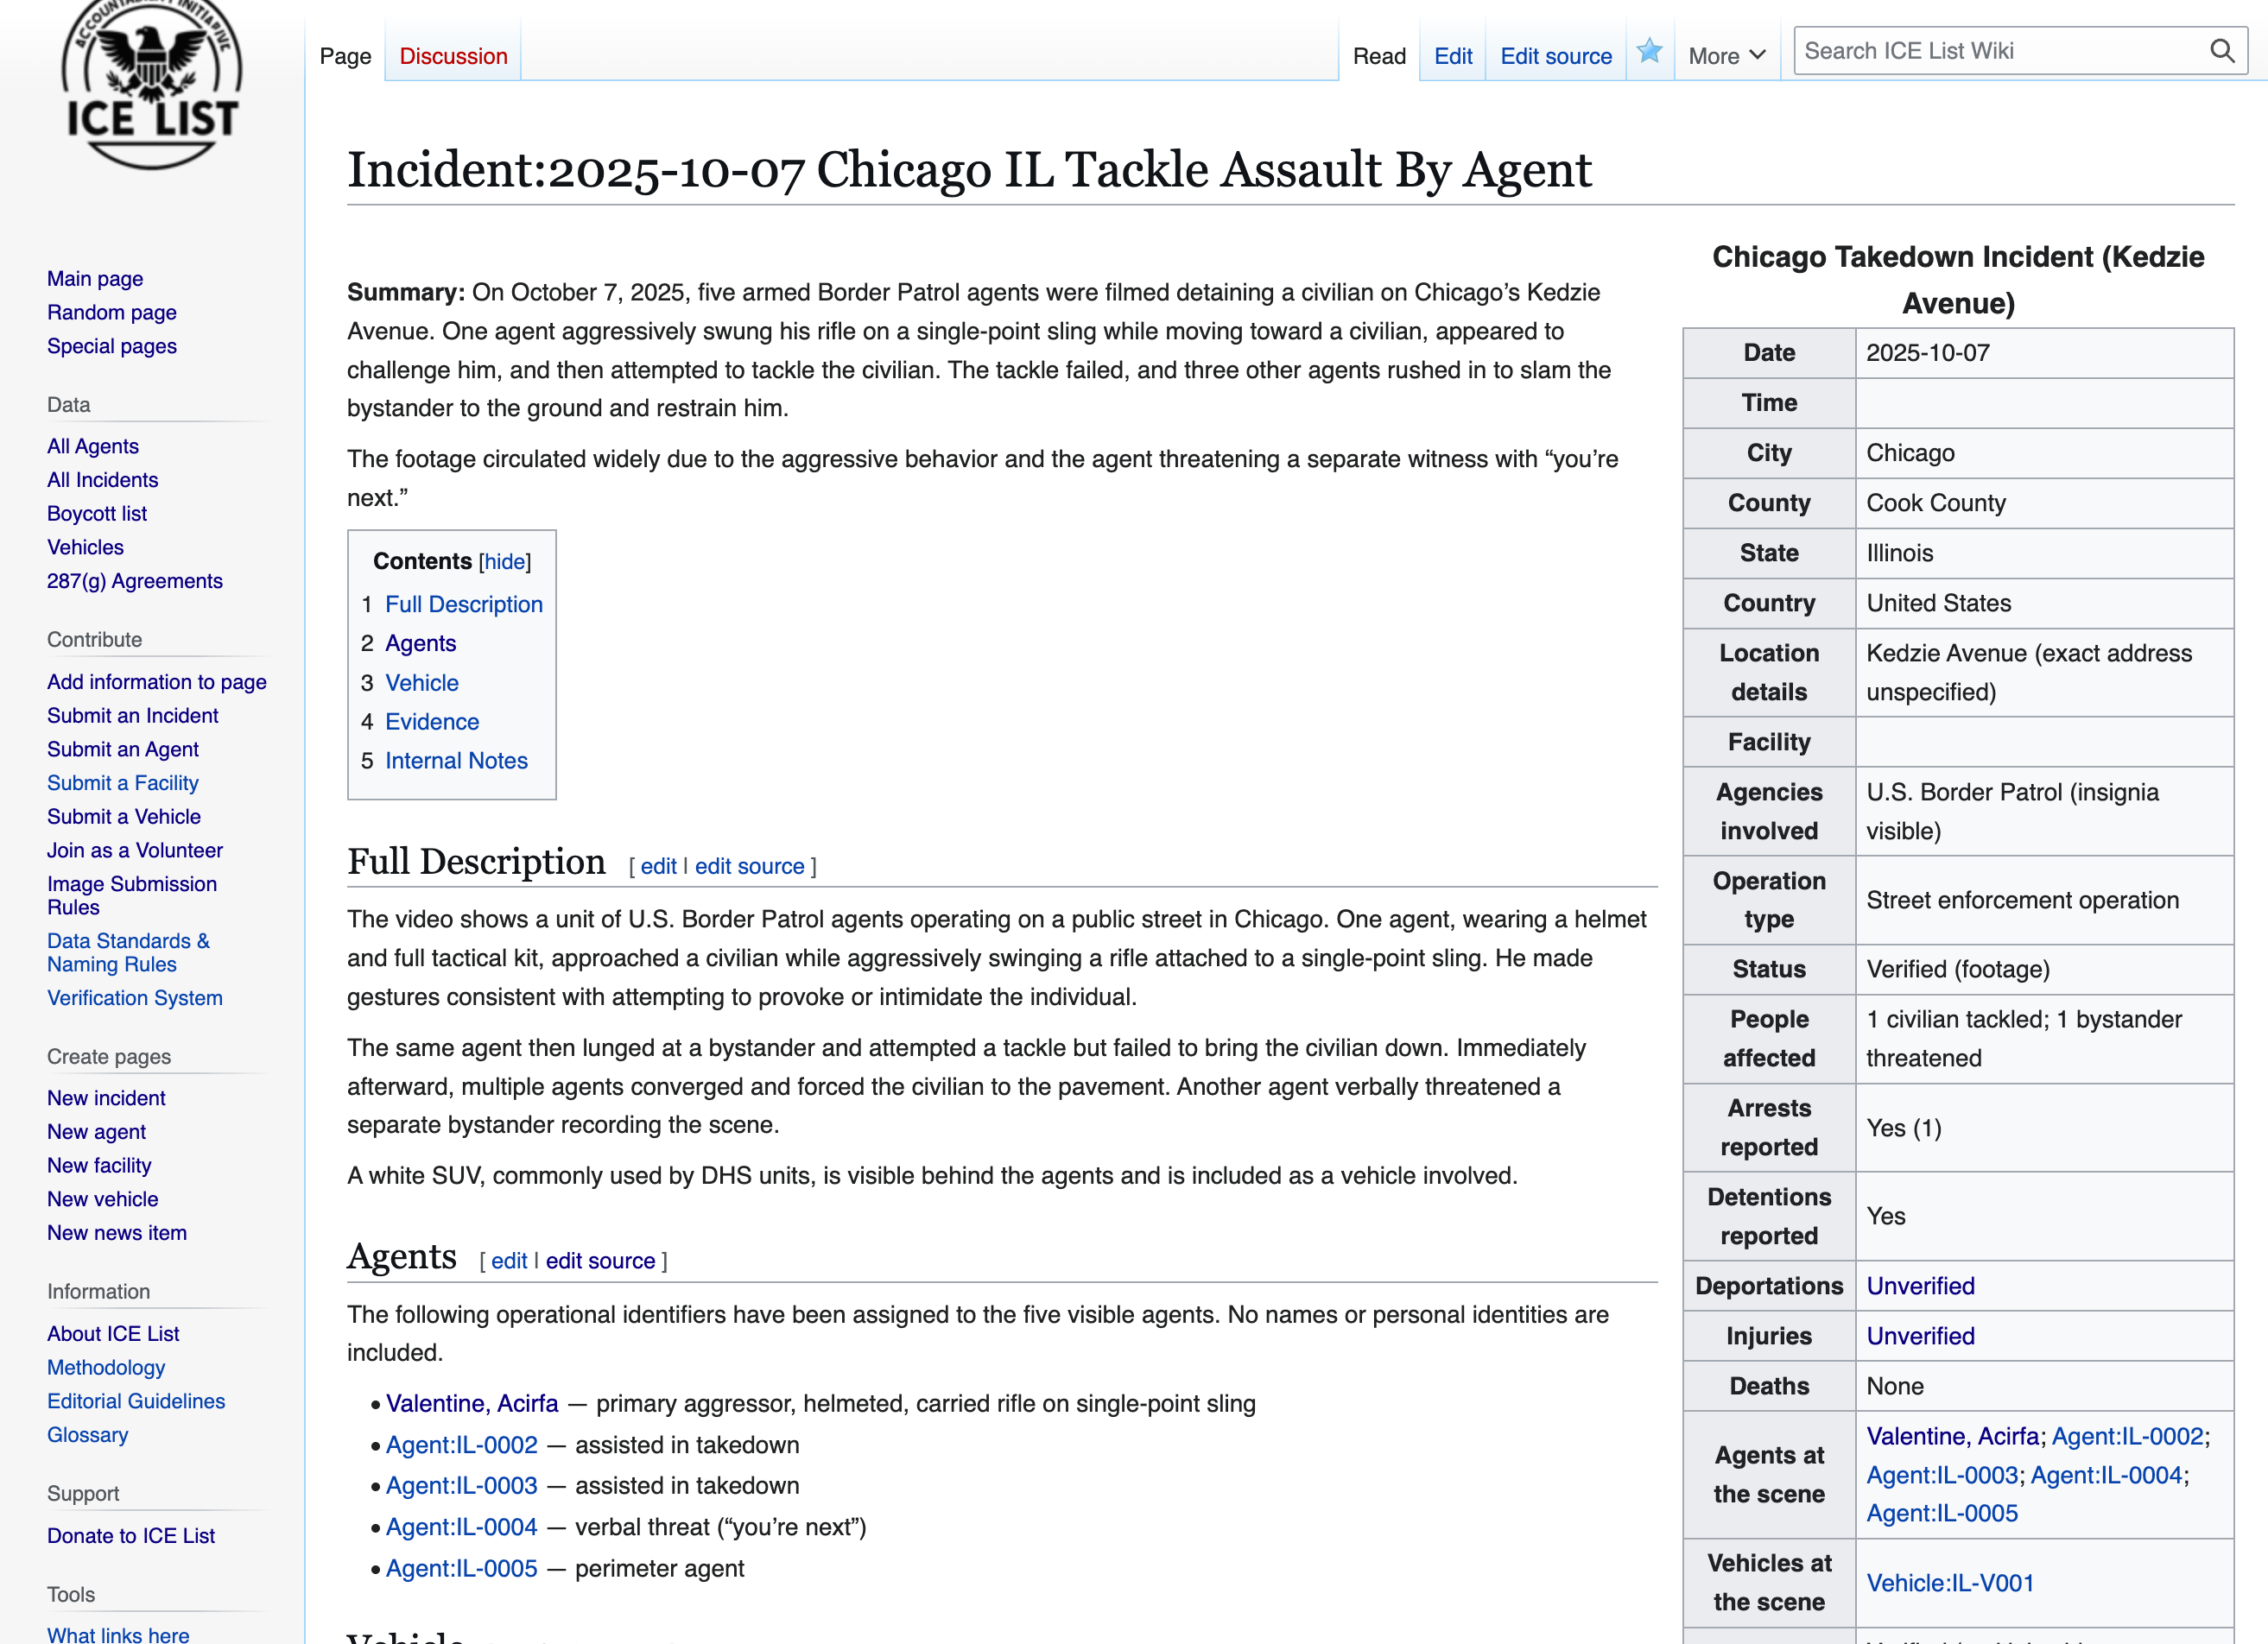Screen dimensions: 2268x1644
Task: Click the watchlist star icon
Action: [x=1649, y=52]
